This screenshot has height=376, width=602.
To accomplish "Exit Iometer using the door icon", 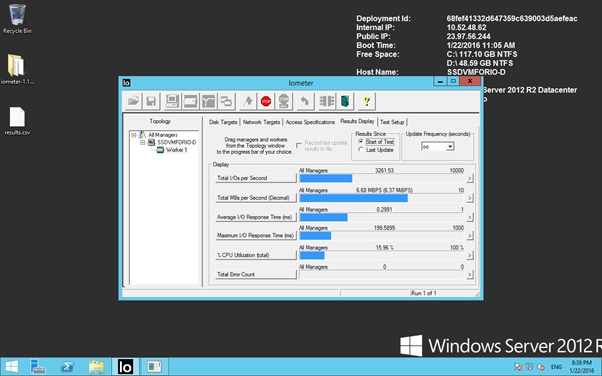I will pyautogui.click(x=345, y=101).
